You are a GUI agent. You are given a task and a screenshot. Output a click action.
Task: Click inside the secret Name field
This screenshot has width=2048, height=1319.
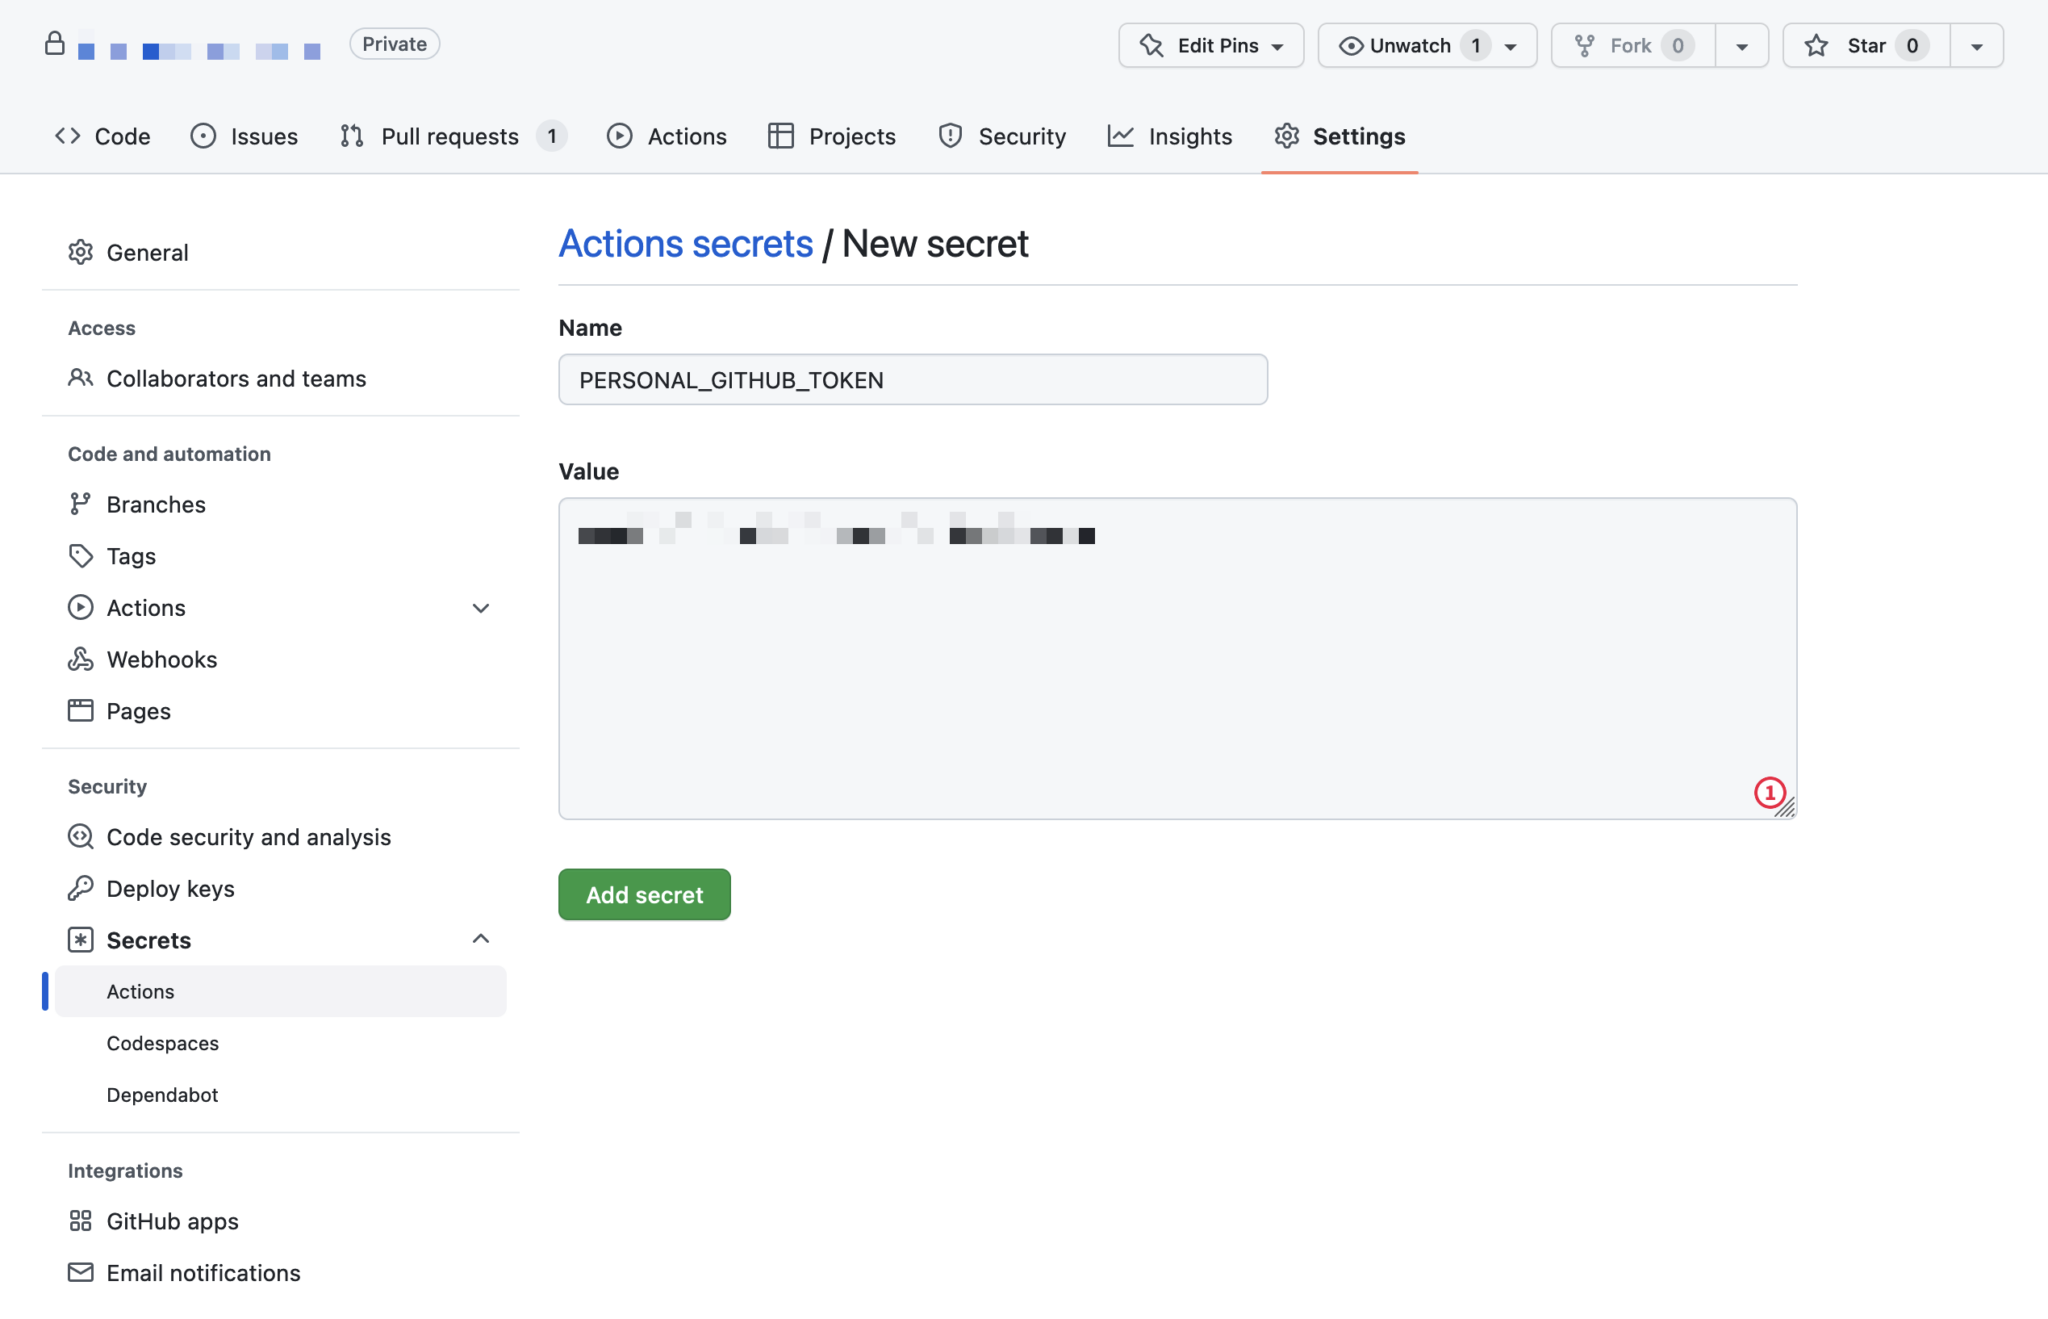(912, 379)
